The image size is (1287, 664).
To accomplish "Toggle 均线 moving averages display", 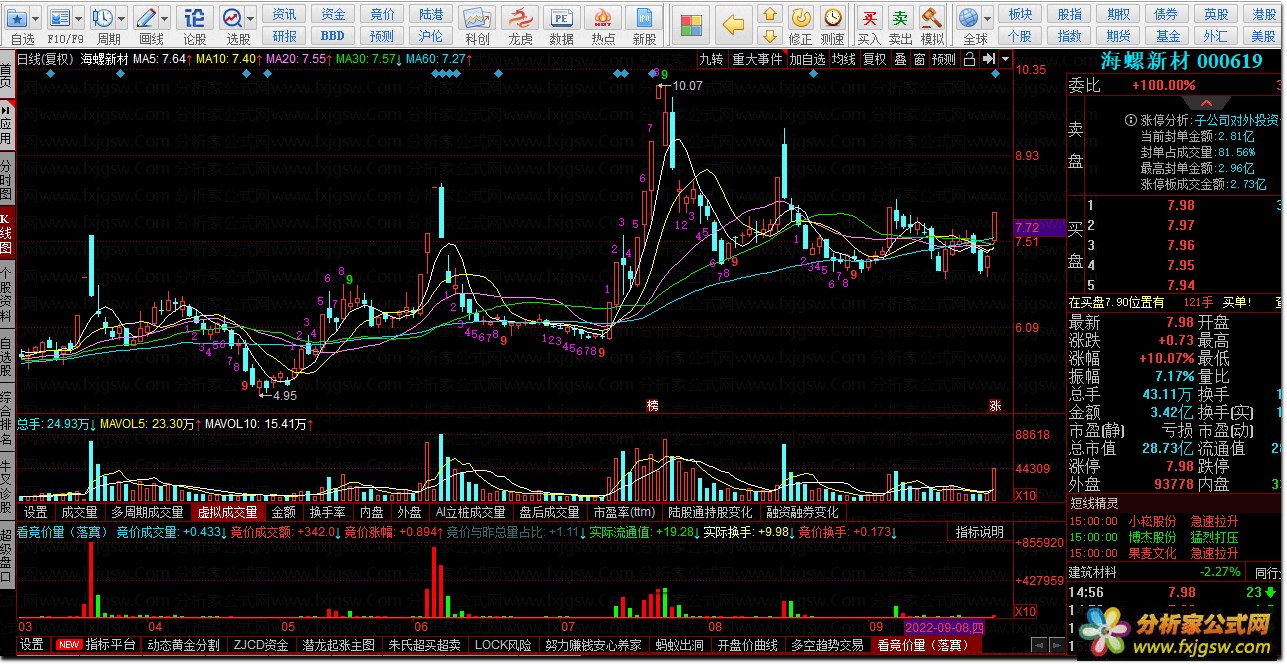I will click(844, 59).
